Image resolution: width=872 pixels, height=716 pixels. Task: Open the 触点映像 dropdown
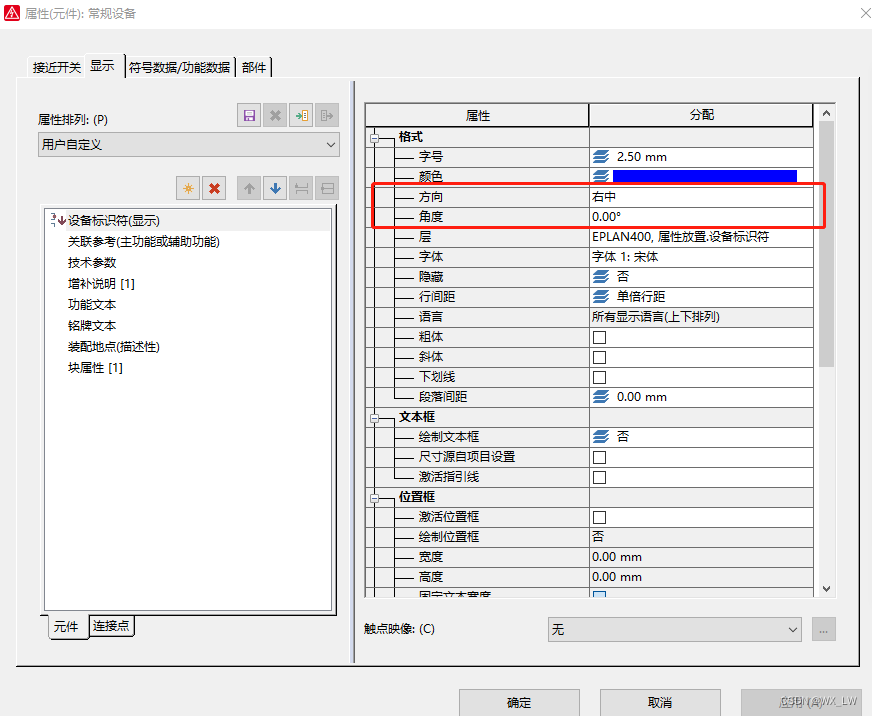pos(675,629)
